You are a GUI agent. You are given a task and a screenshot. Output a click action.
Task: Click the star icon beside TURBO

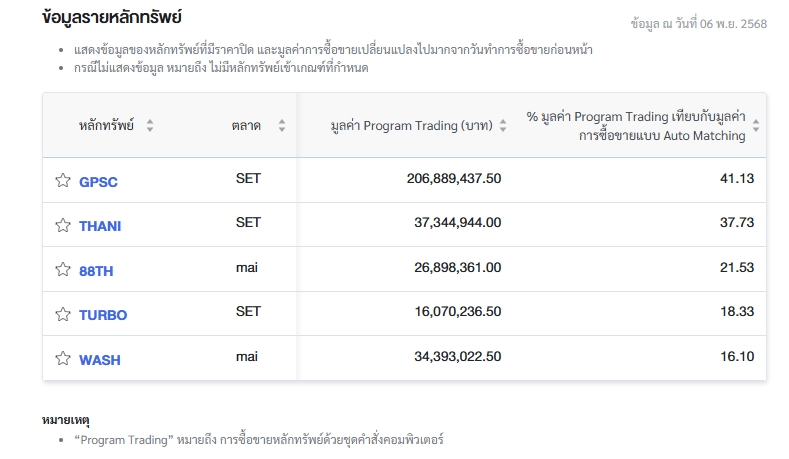point(63,314)
